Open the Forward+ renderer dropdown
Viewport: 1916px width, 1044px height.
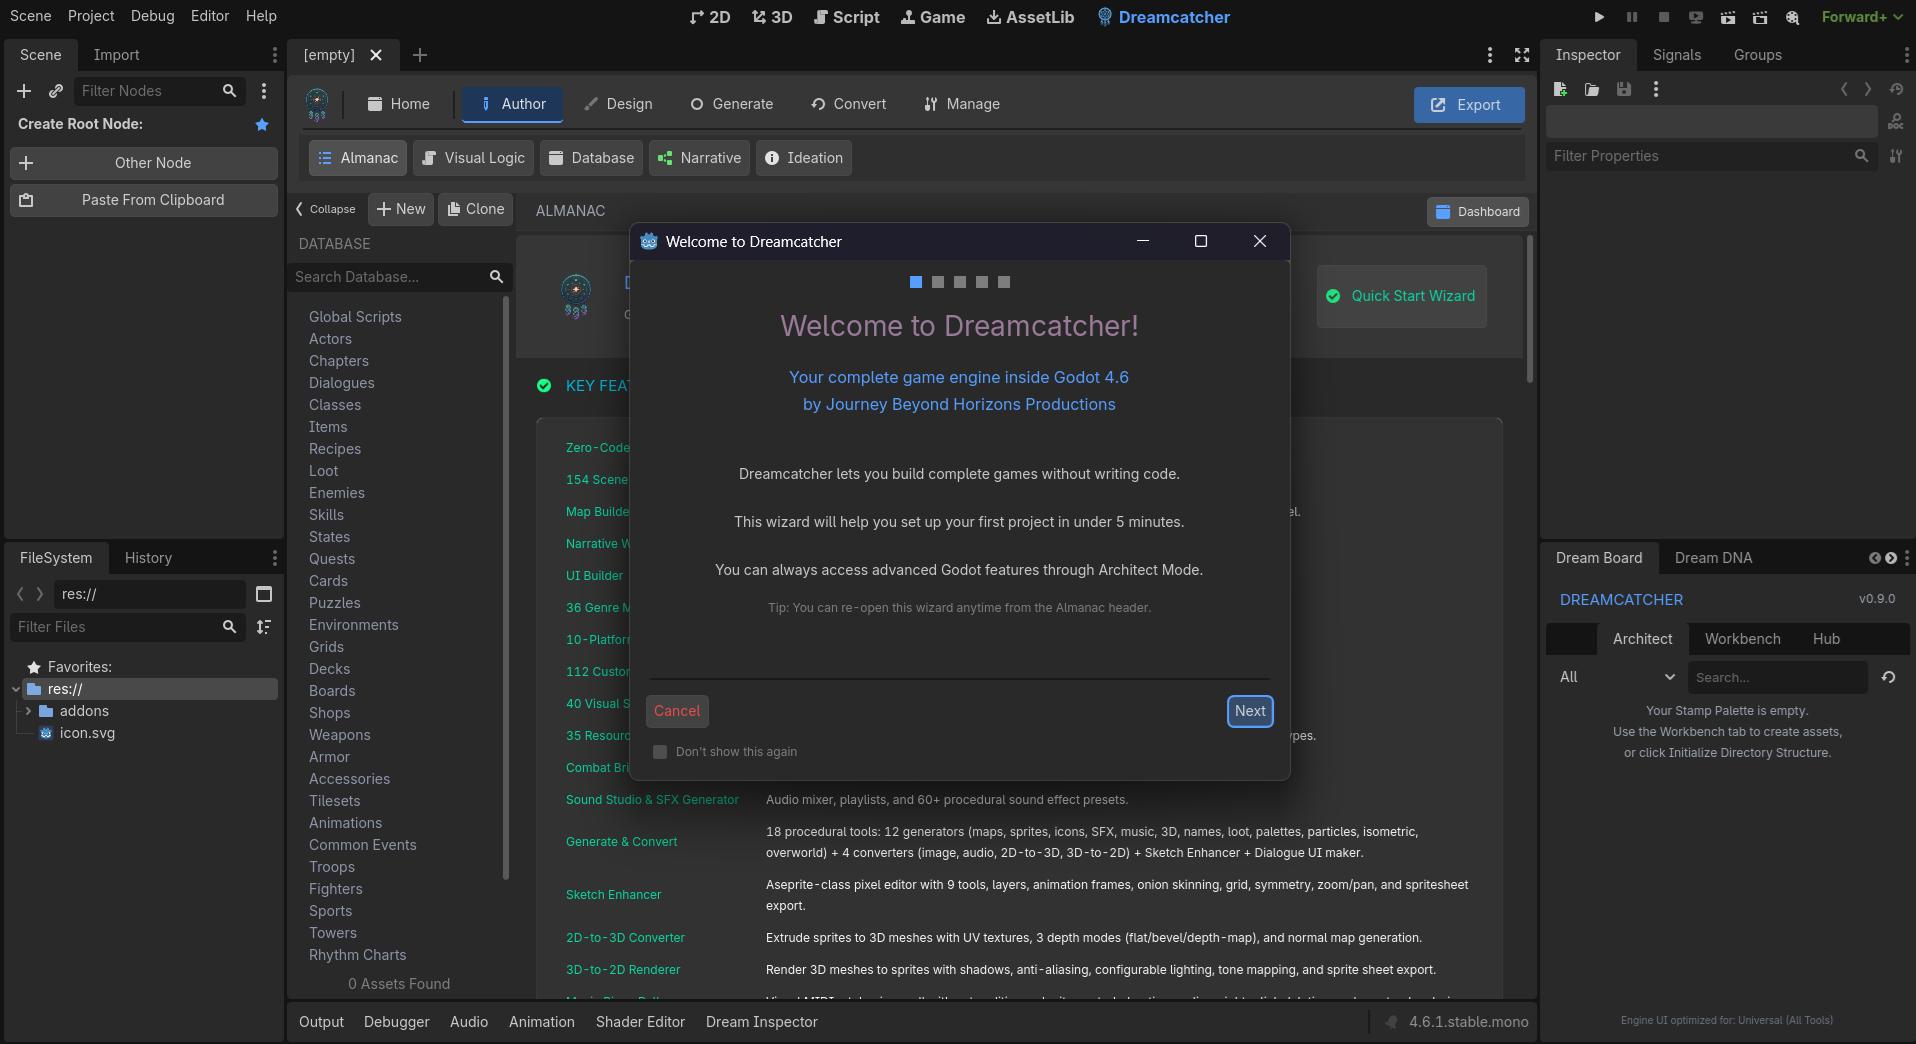1861,17
